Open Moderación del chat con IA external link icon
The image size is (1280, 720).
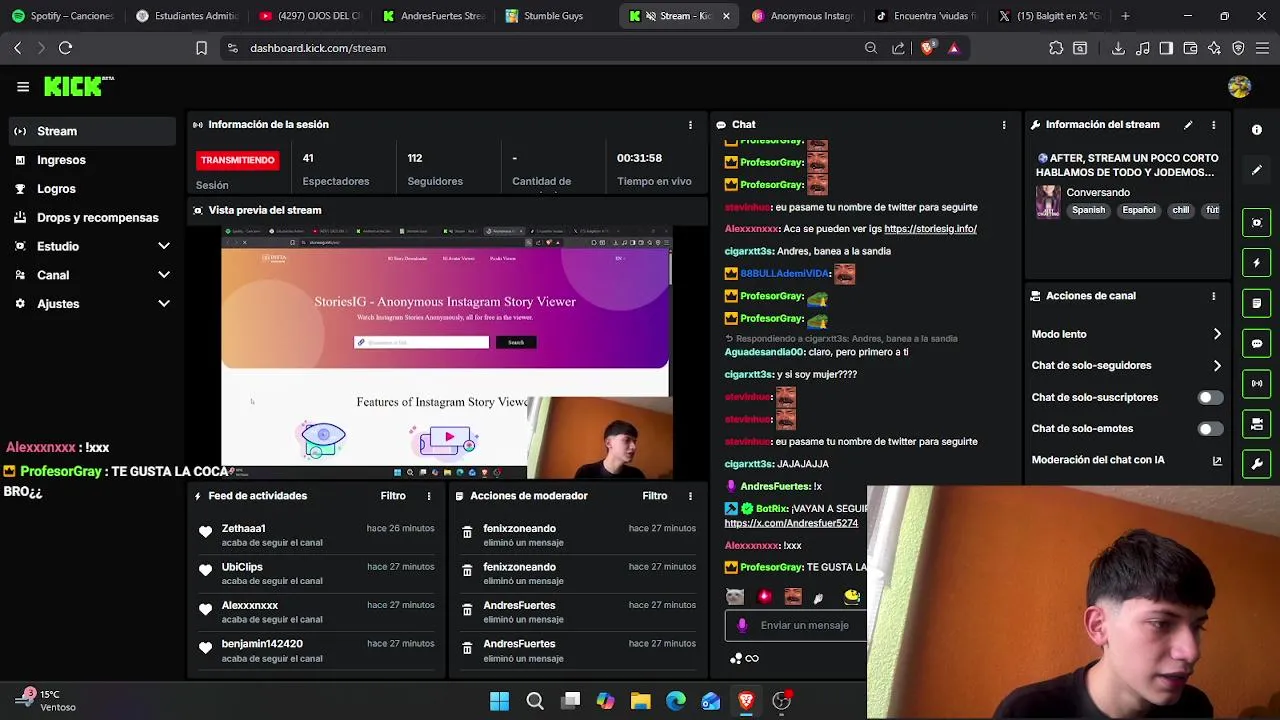[1217, 461]
